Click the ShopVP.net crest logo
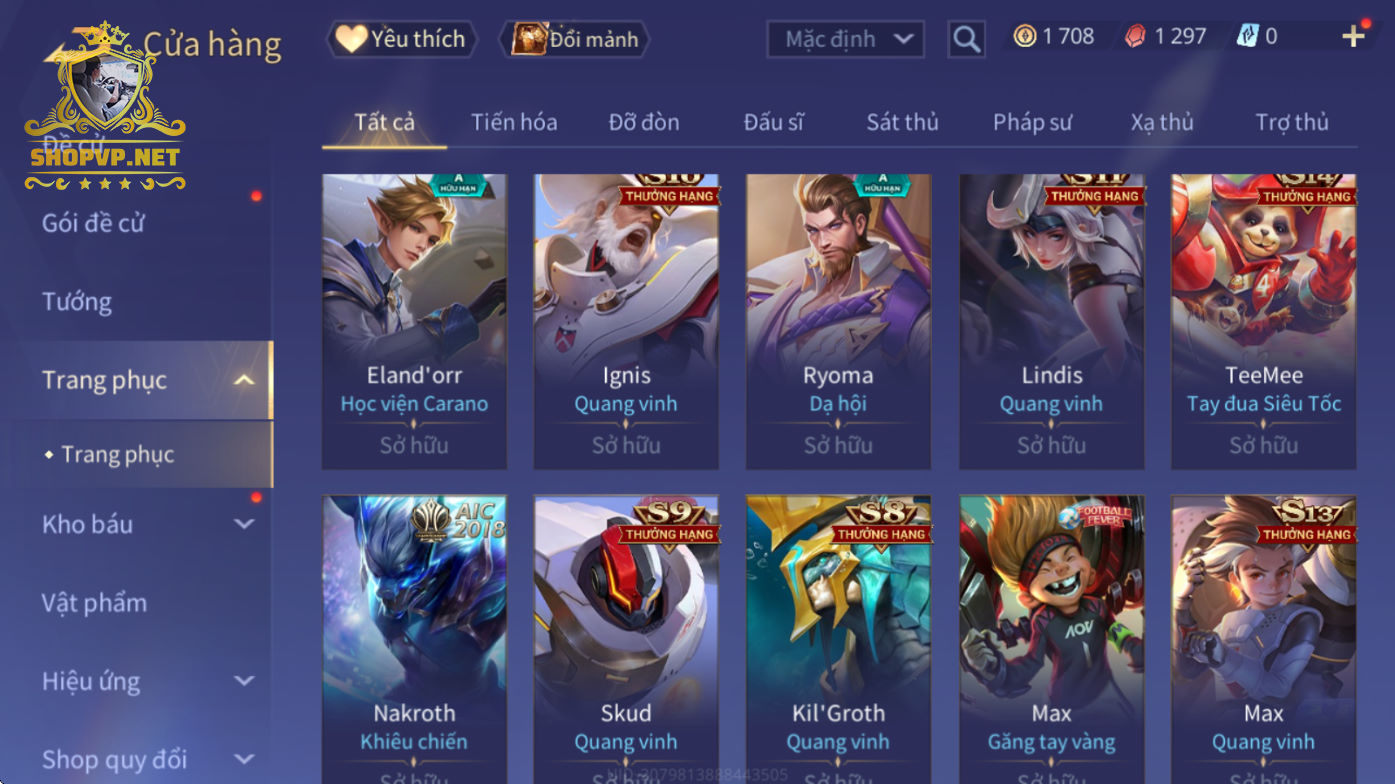 click(105, 105)
